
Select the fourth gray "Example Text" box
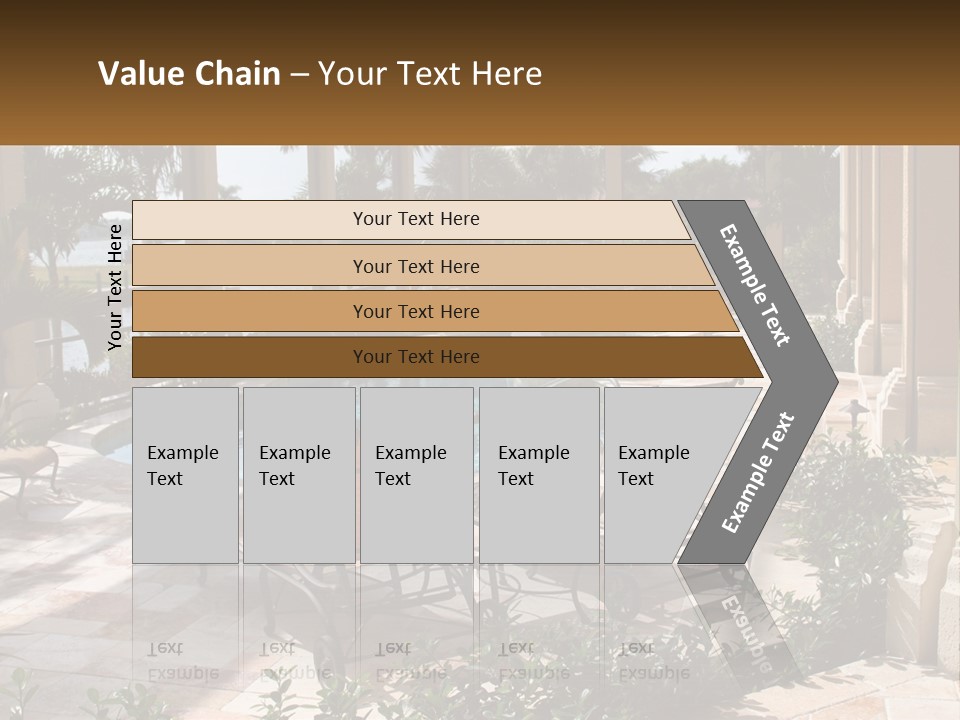click(x=538, y=475)
